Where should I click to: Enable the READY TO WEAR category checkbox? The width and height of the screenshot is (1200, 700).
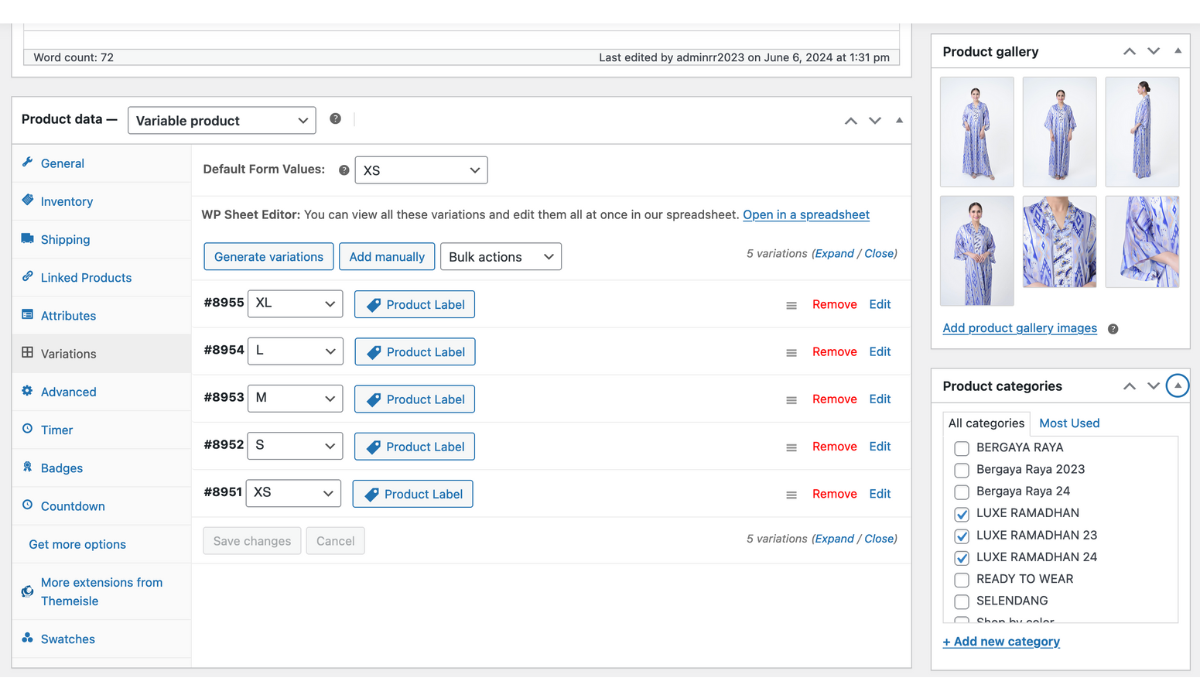[x=962, y=580]
